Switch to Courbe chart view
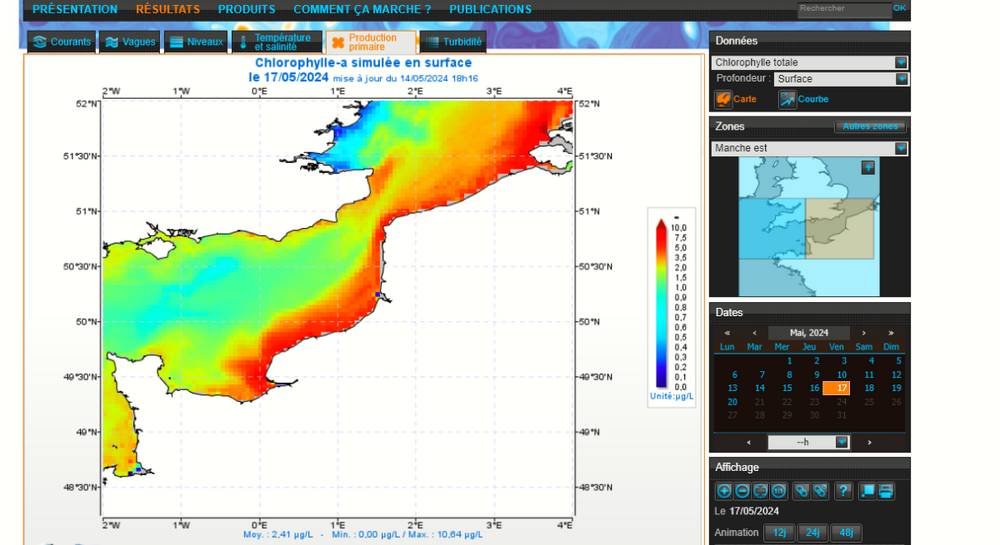The width and height of the screenshot is (1000, 545). tap(804, 99)
